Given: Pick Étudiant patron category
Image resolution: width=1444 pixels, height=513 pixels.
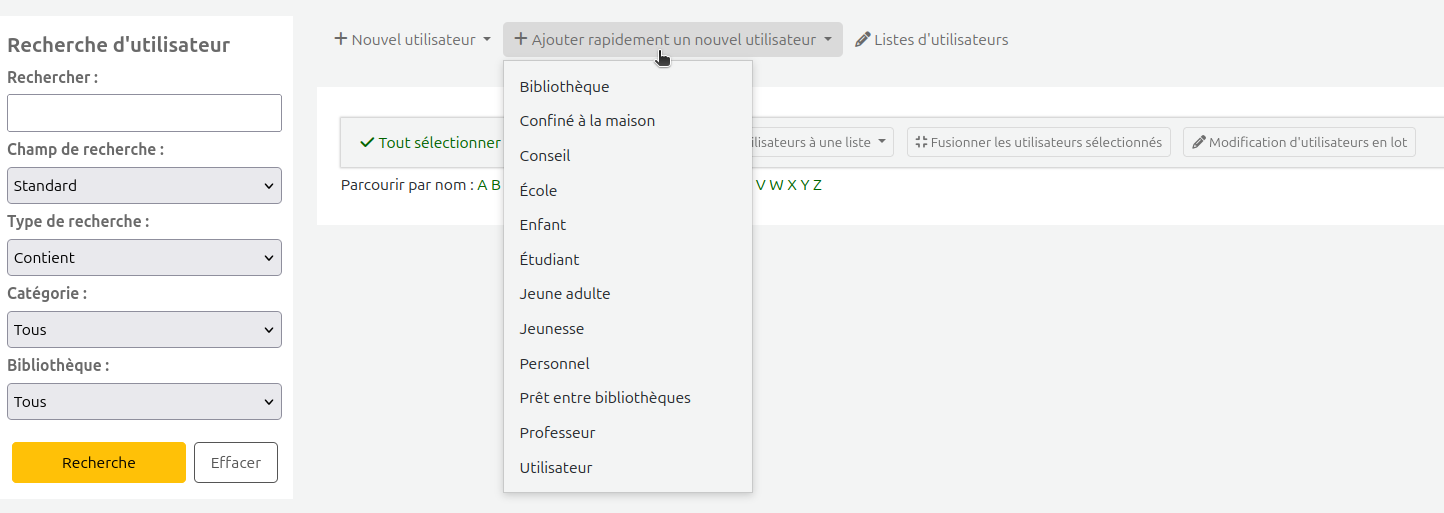Looking at the screenshot, I should 628,260.
